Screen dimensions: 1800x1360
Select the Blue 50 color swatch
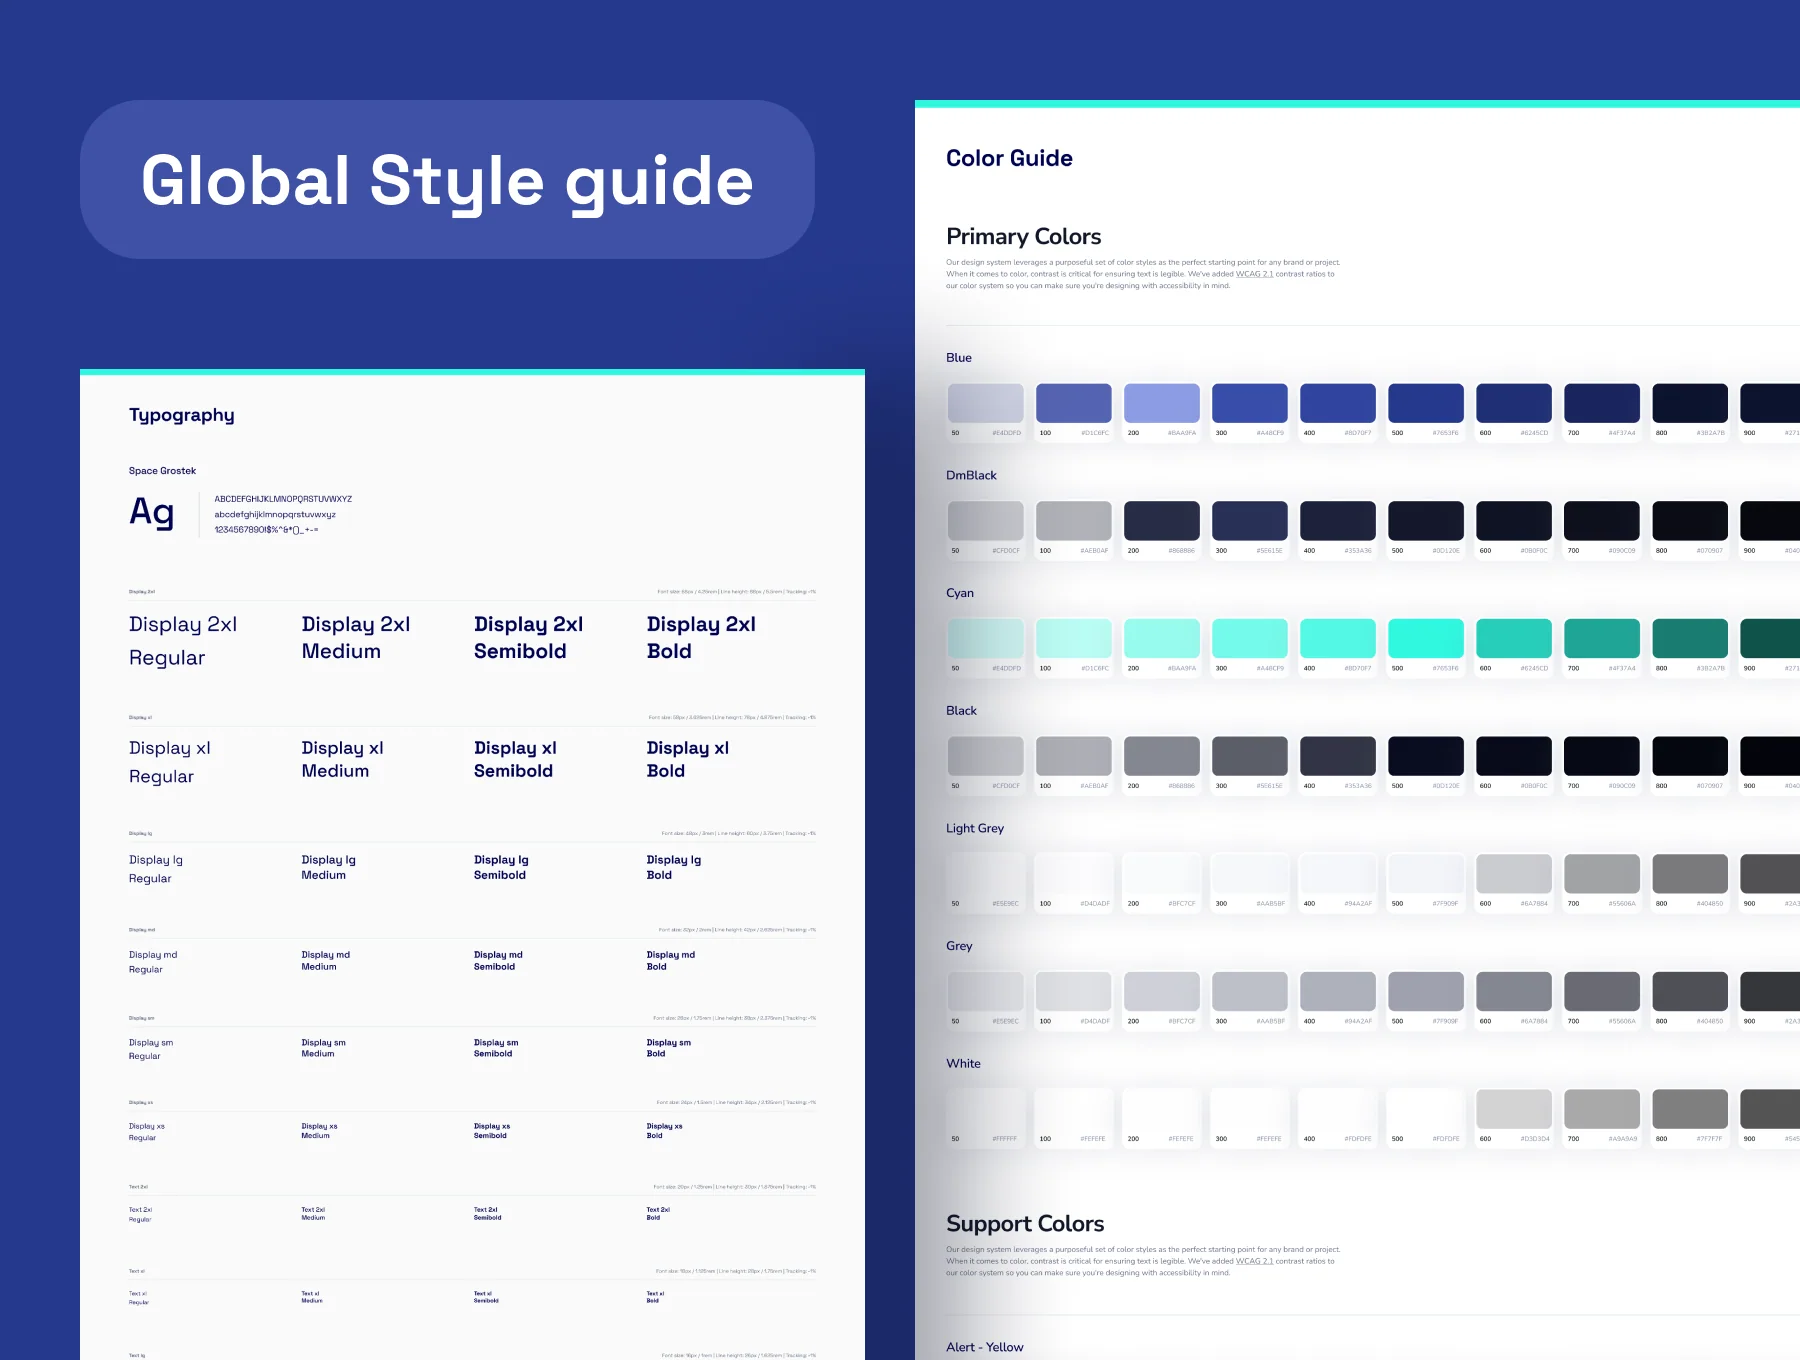click(x=985, y=403)
